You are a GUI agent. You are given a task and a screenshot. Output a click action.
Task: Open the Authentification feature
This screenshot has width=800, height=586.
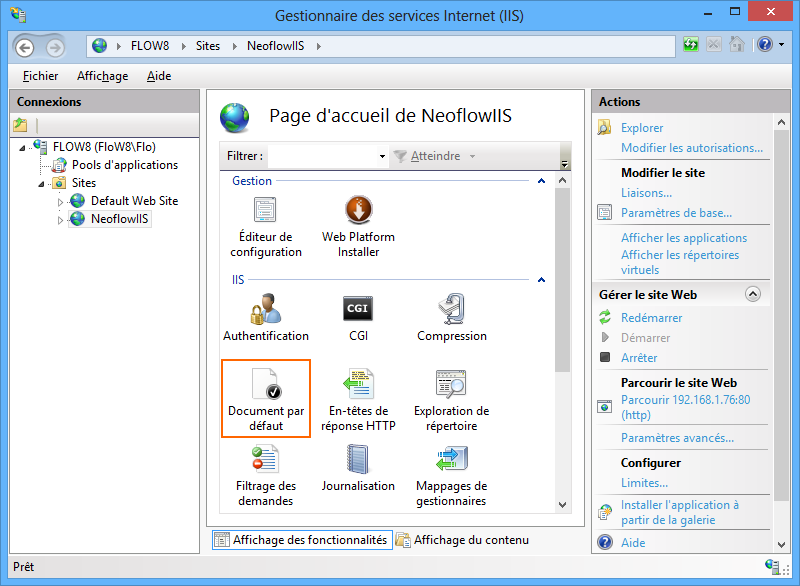(x=265, y=318)
